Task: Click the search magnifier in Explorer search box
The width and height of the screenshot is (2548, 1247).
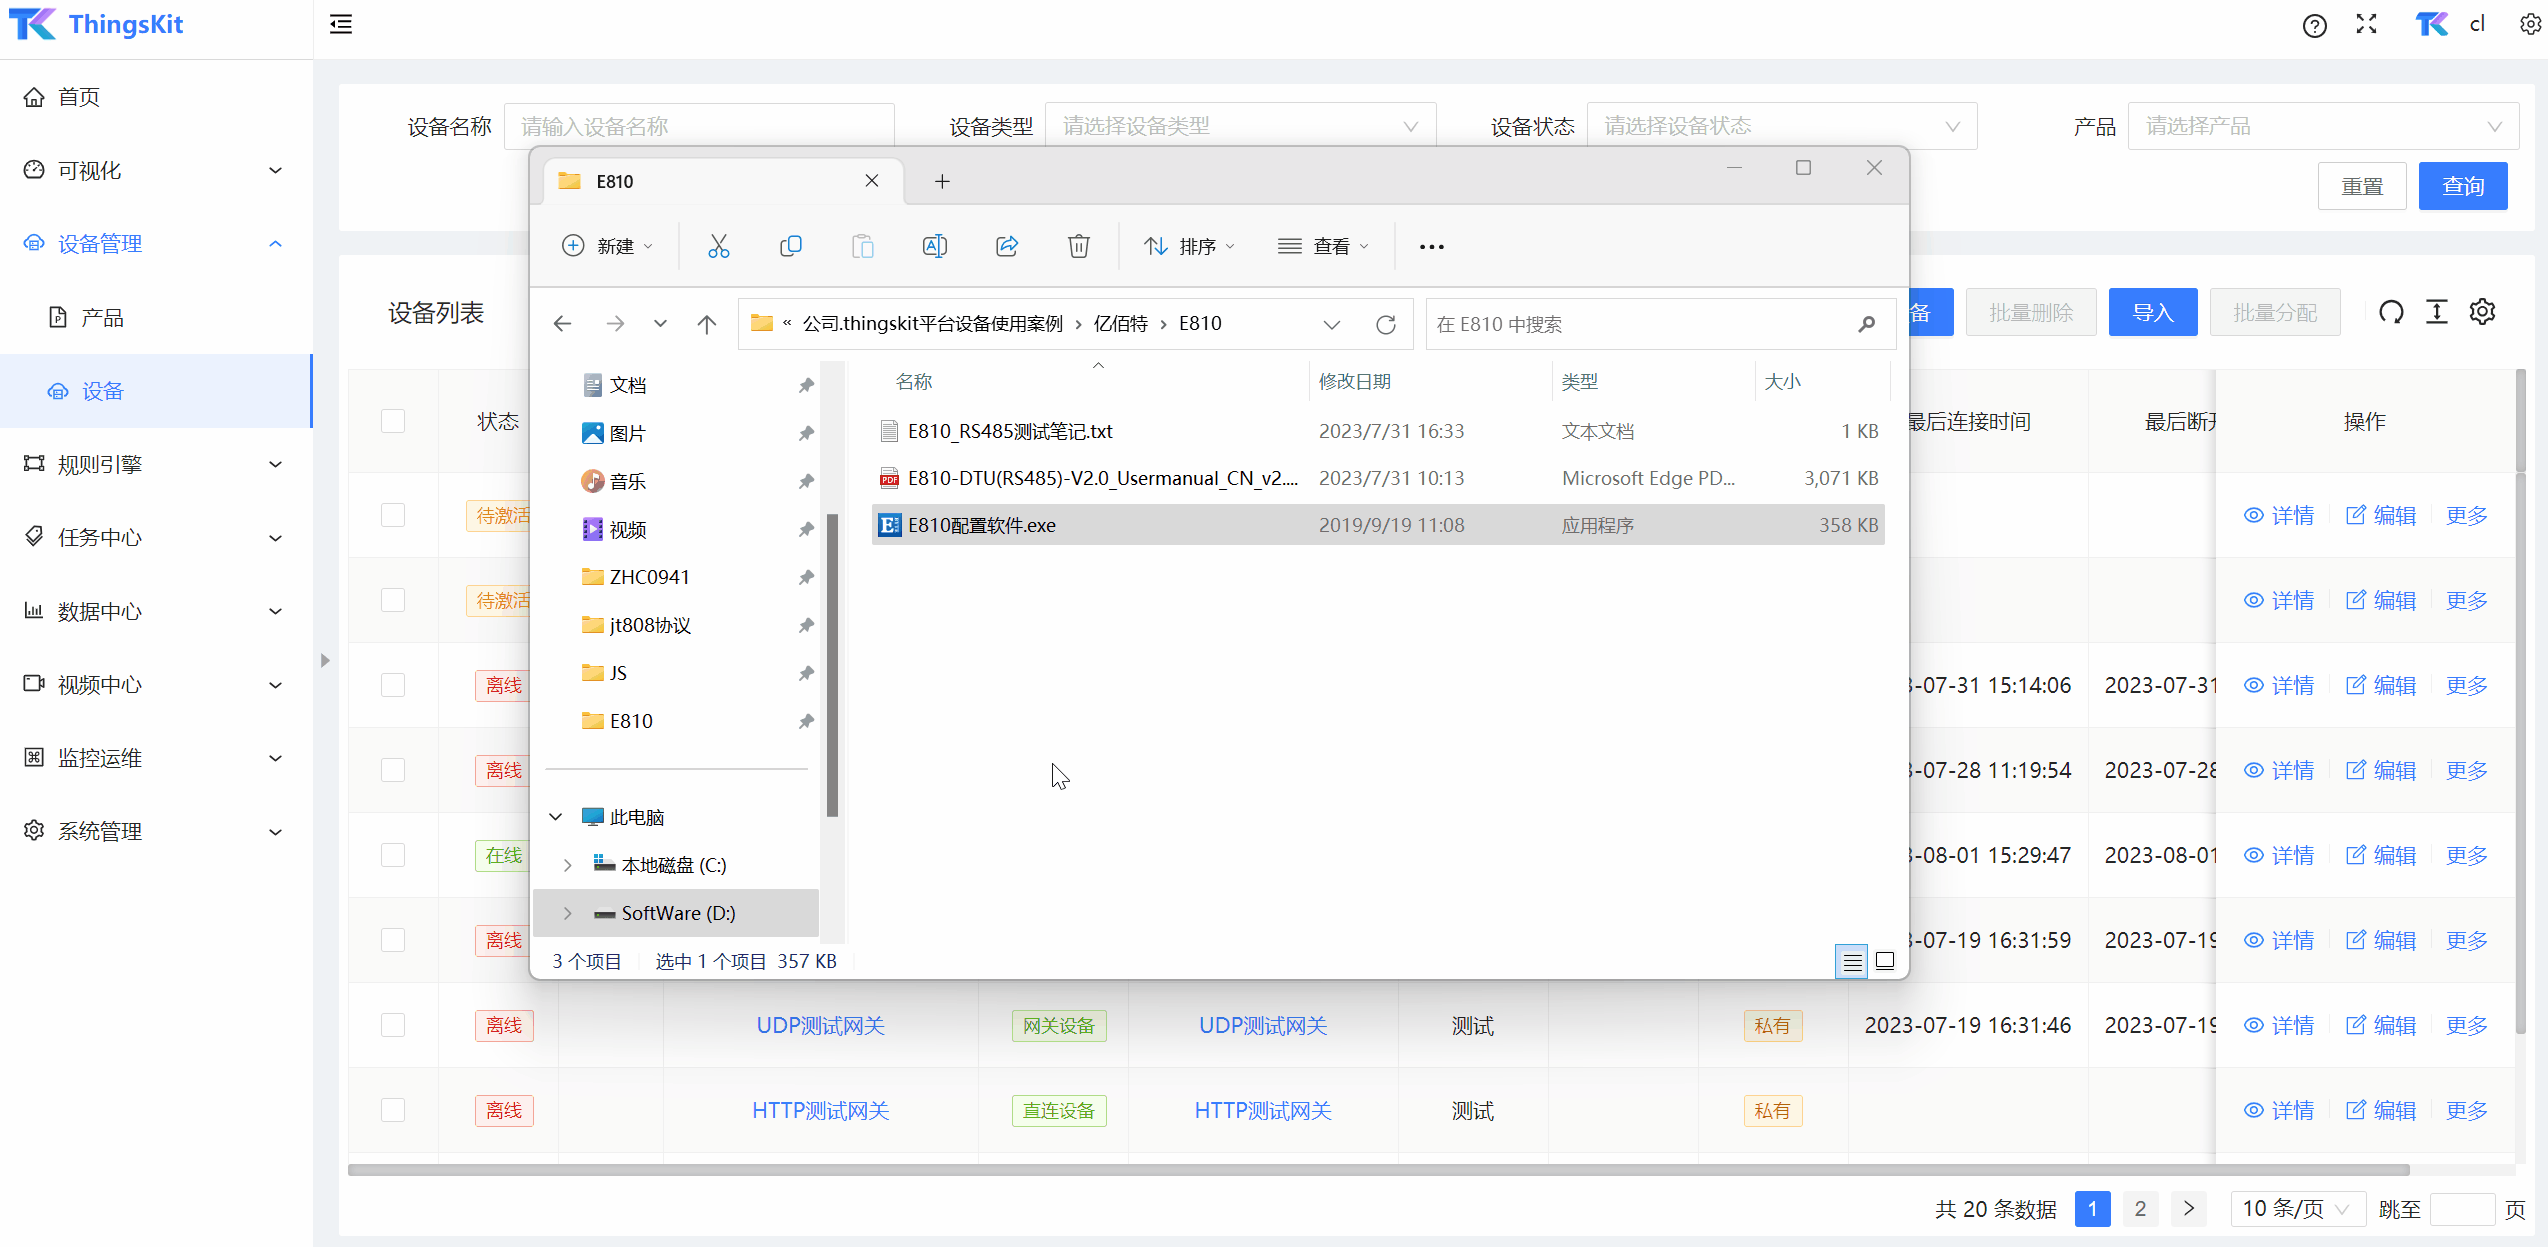Action: [x=1866, y=324]
